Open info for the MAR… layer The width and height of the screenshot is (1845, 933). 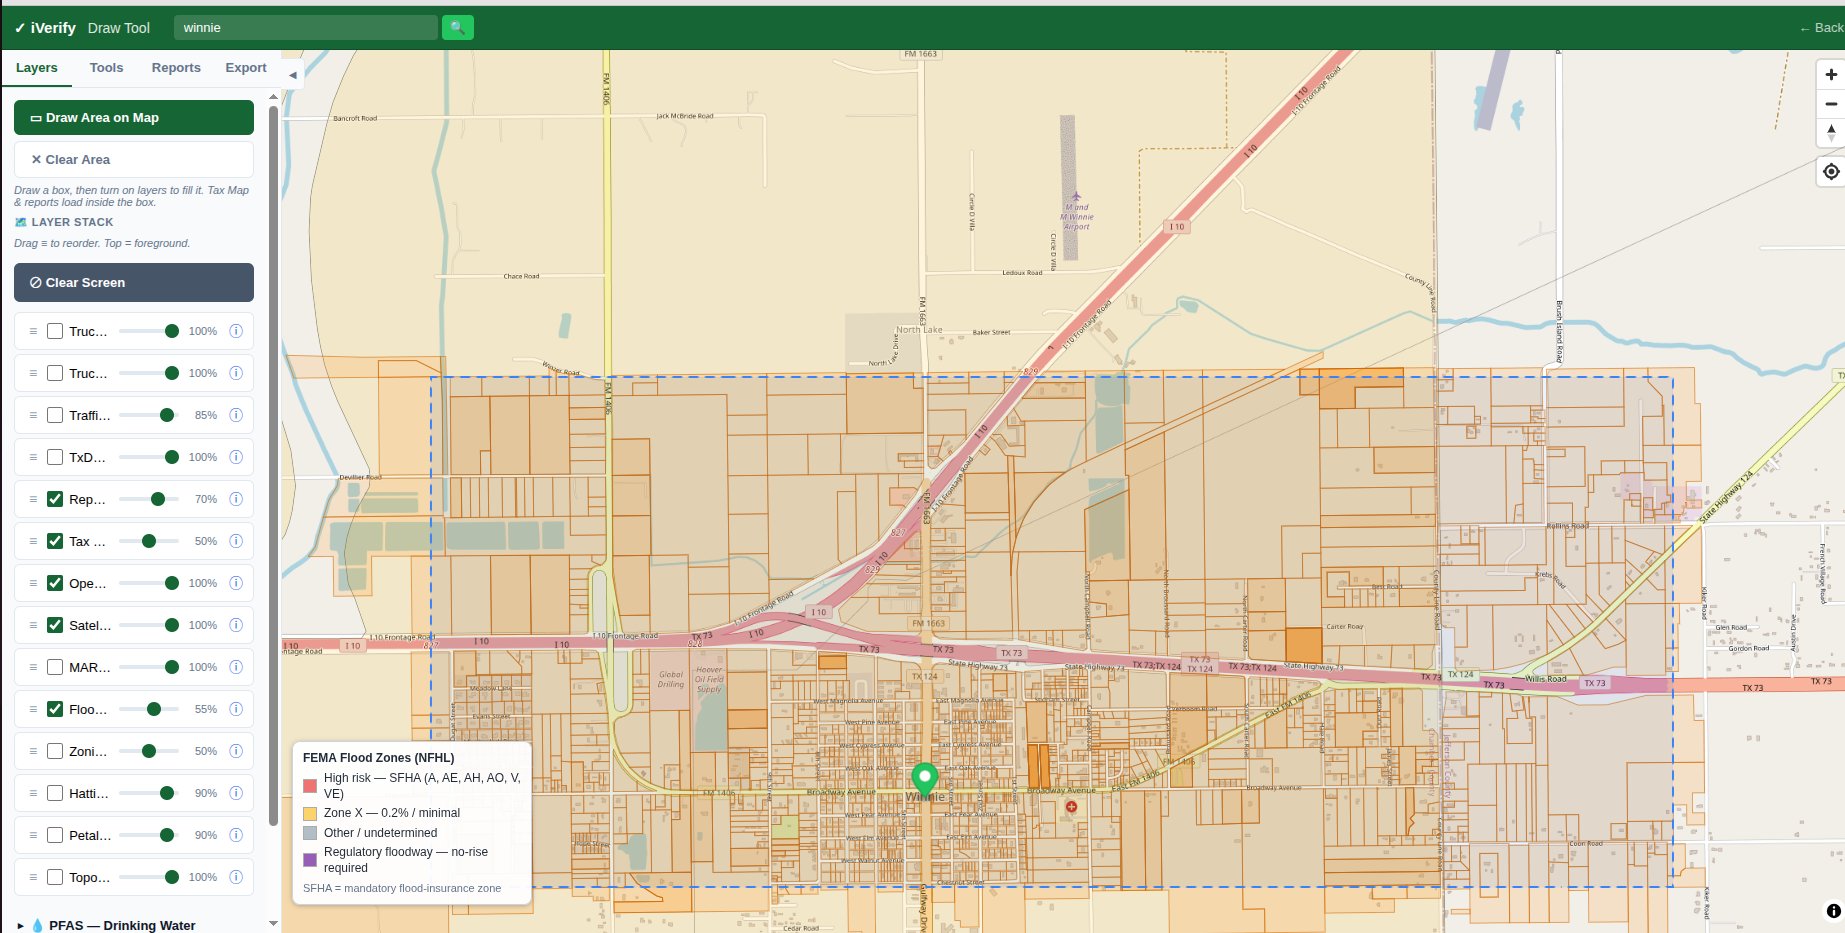coord(236,667)
